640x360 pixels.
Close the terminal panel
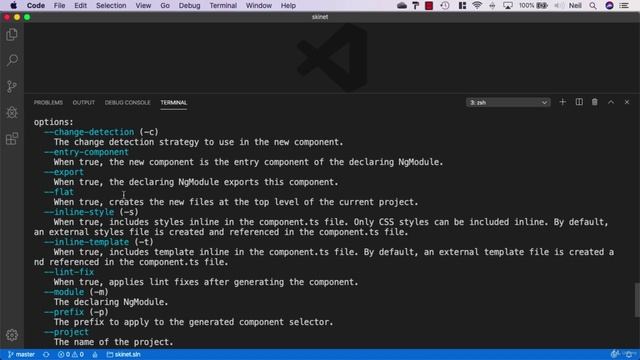click(x=627, y=102)
